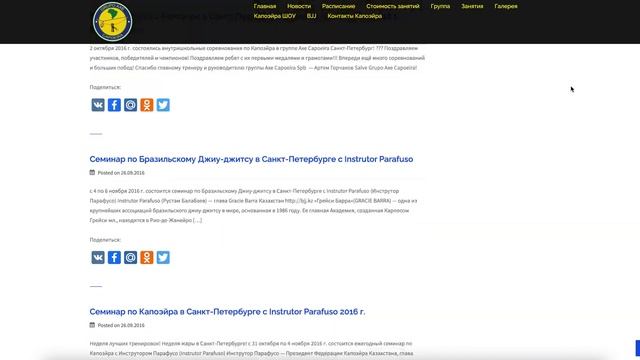Open Новости menu item
The height and width of the screenshot is (360, 640).
(299, 6)
